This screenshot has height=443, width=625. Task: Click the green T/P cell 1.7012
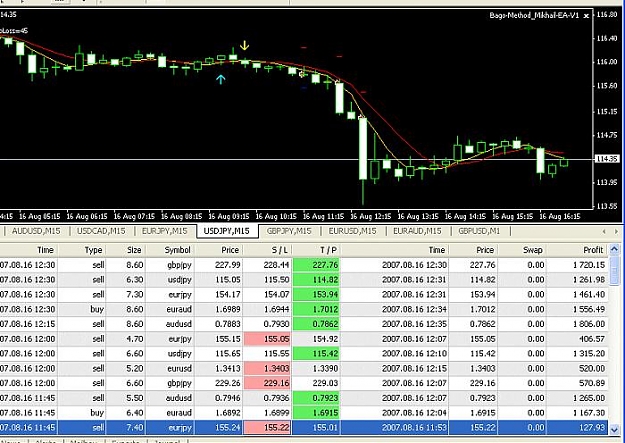[316, 309]
